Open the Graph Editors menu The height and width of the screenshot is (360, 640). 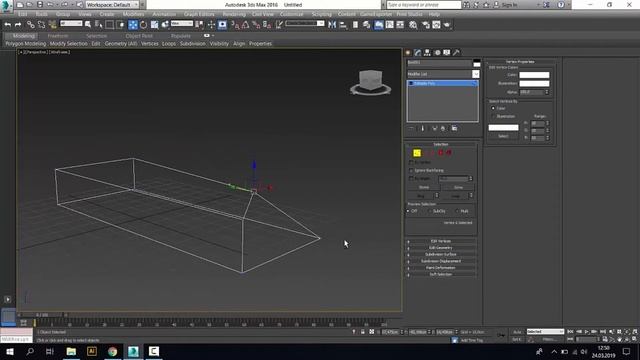coord(199,14)
